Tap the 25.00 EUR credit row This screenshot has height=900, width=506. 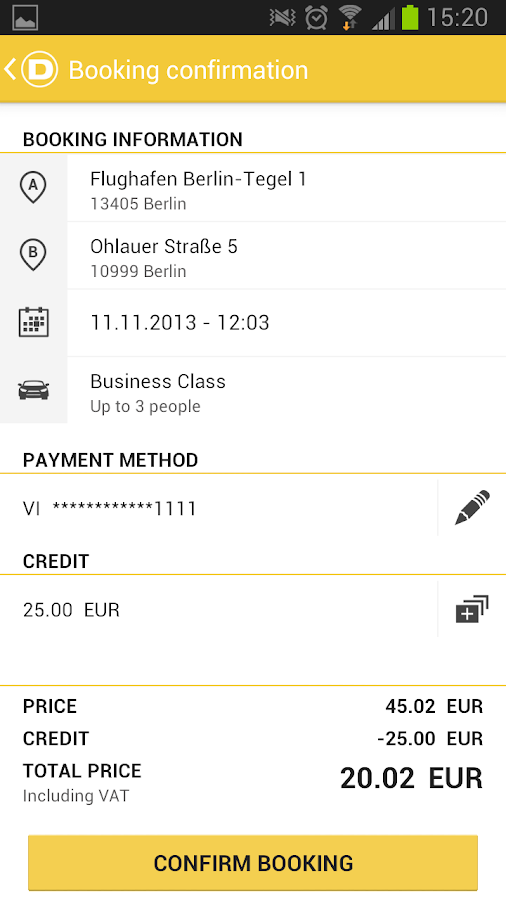[218, 610]
